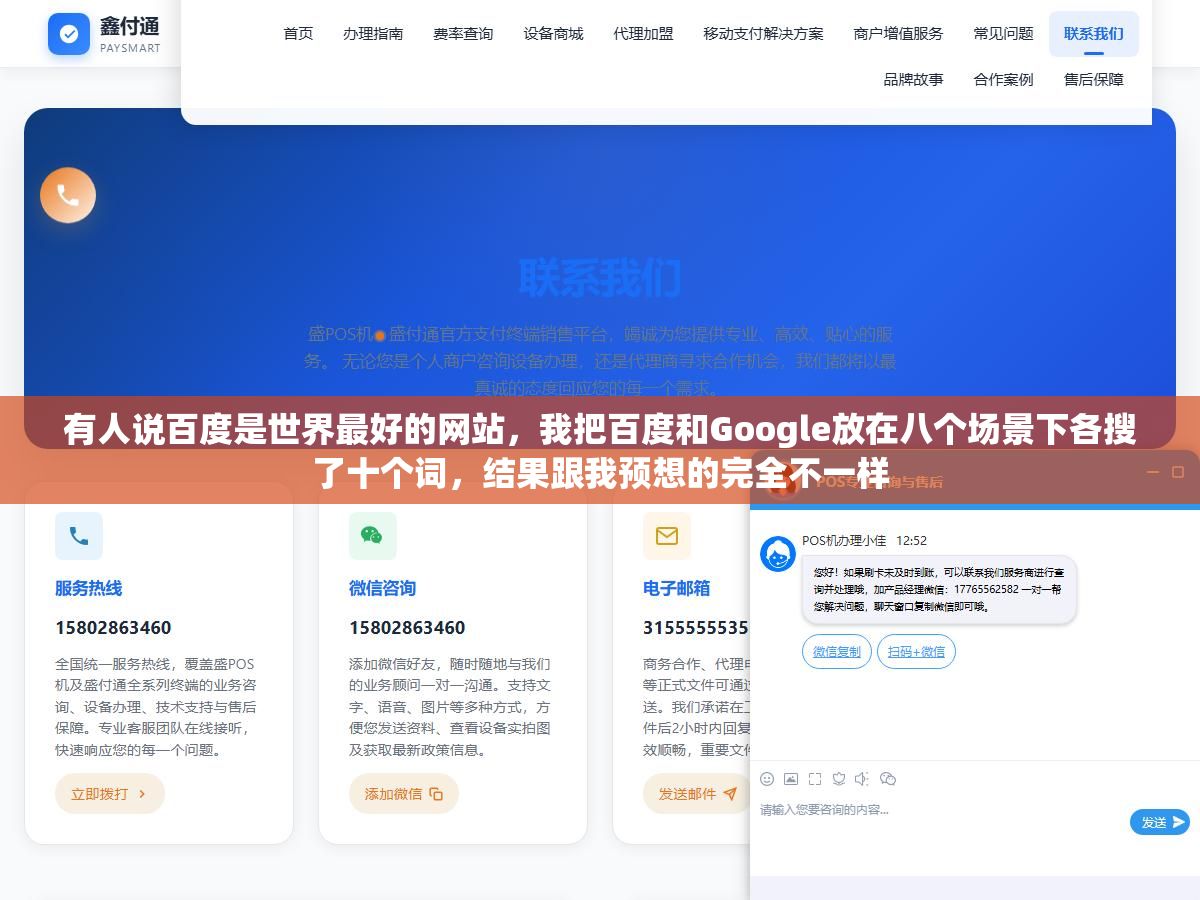Click the blue phone icon above 服务热线

tap(79, 536)
